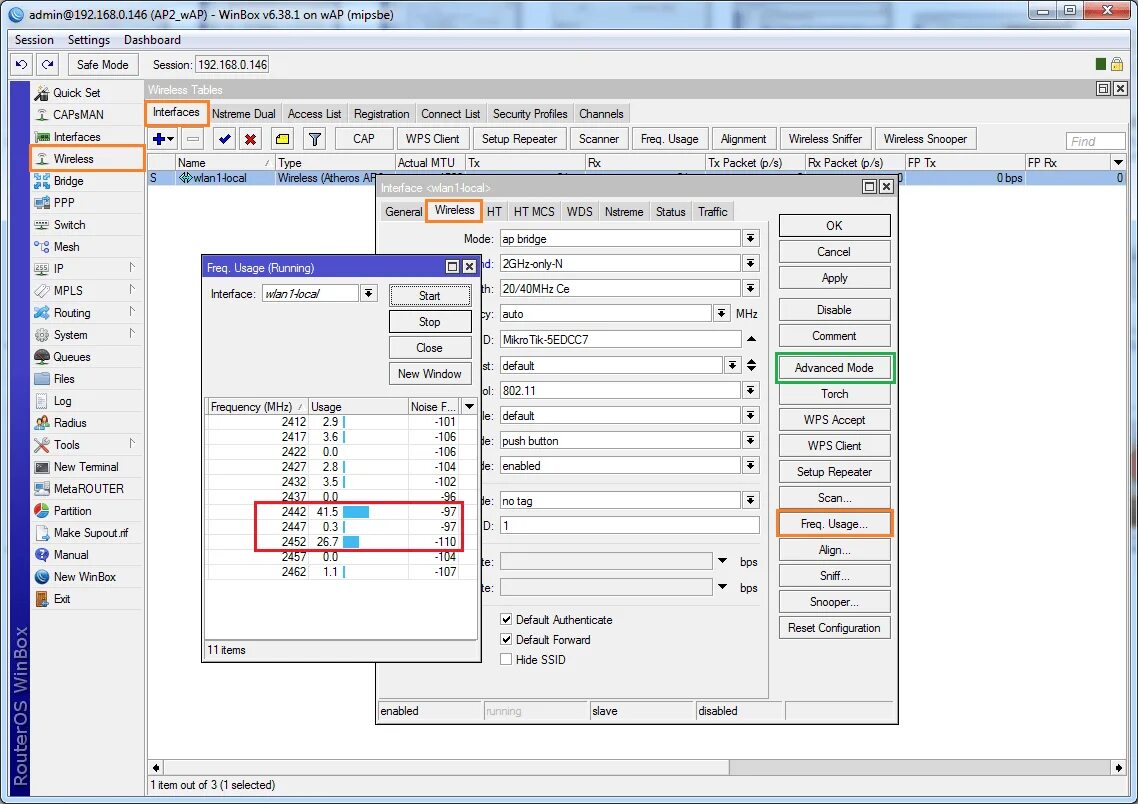Image resolution: width=1138 pixels, height=804 pixels.
Task: Open Partition in sidebar
Action: pyautogui.click(x=72, y=511)
